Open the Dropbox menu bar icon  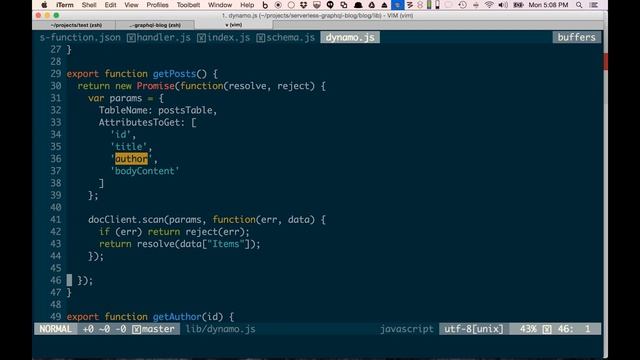point(304,5)
